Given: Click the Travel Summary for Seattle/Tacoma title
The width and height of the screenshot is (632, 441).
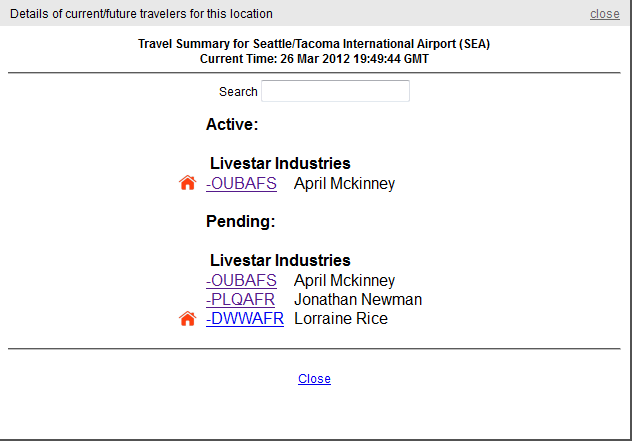Looking at the screenshot, I should click(x=314, y=44).
